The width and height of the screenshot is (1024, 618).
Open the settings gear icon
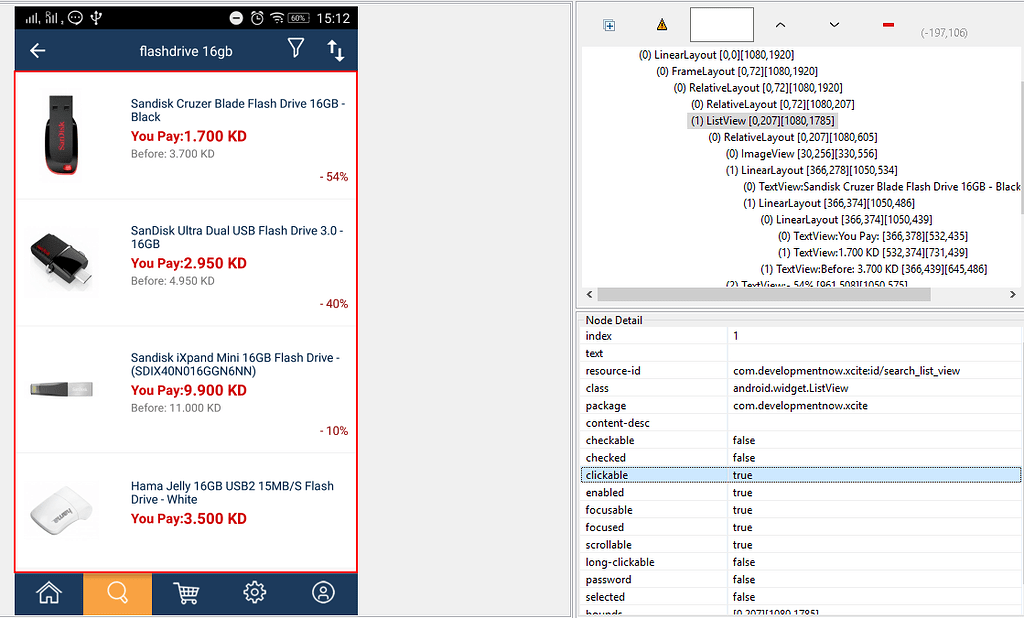[255, 593]
